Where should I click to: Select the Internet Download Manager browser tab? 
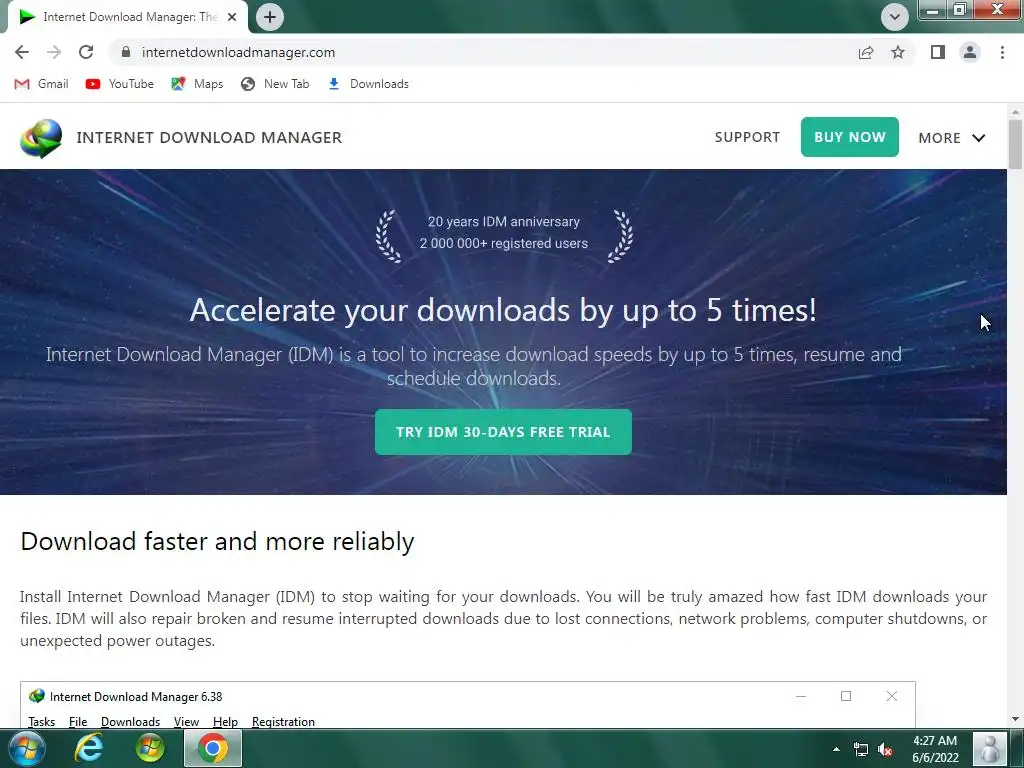(127, 17)
